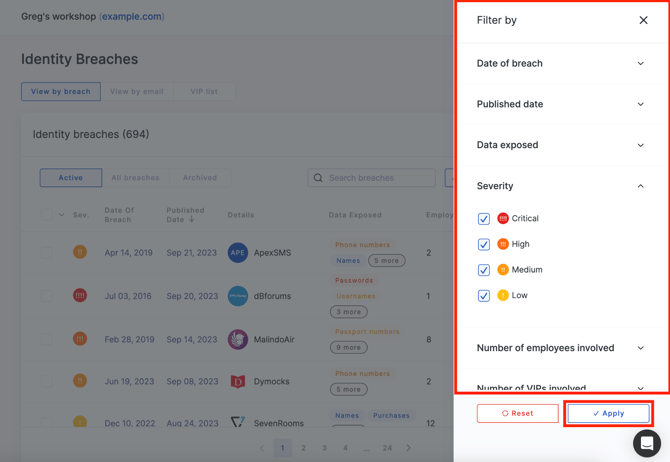Screen dimensions: 670x462
Task: Click the Search breaches field
Action: 371,178
